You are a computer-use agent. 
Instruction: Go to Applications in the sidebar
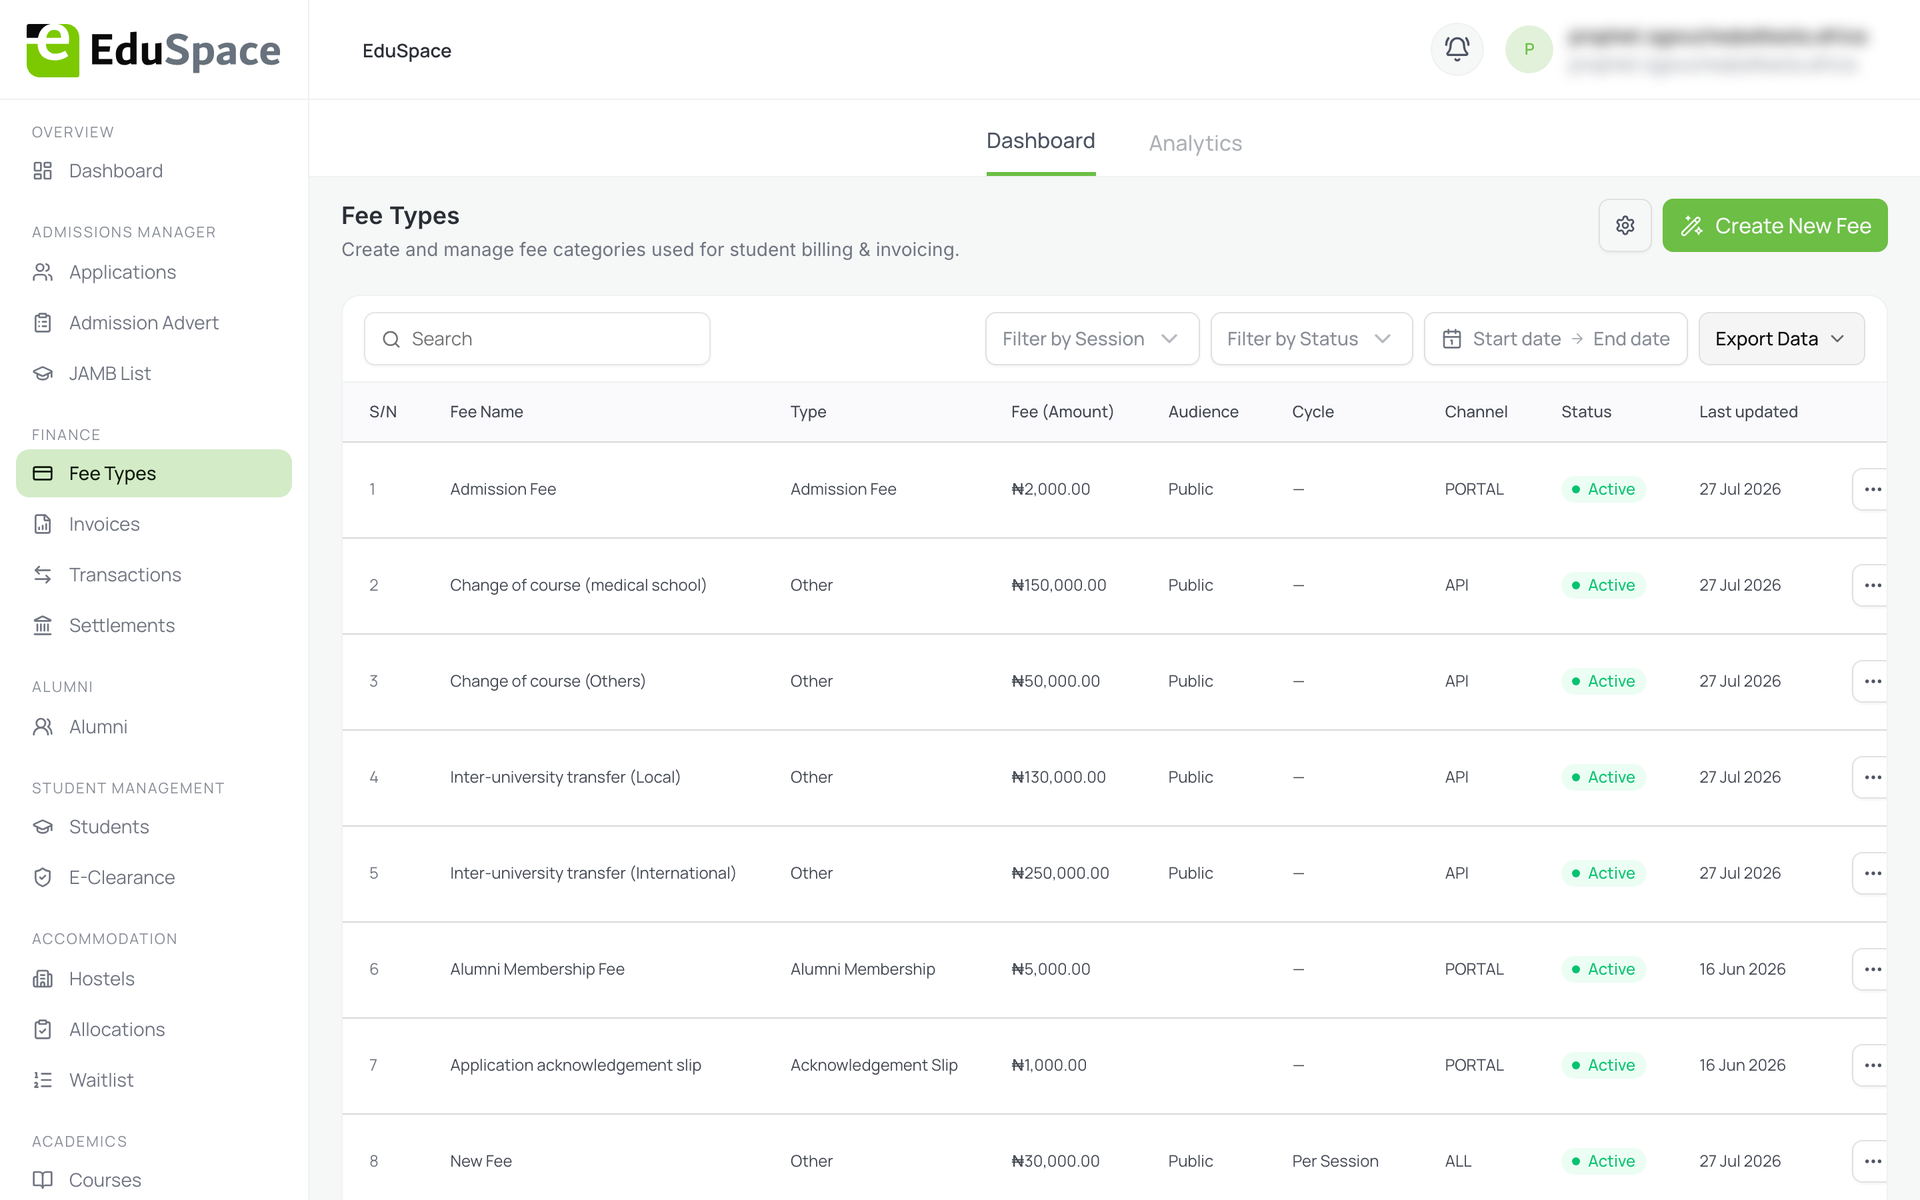click(x=154, y=272)
